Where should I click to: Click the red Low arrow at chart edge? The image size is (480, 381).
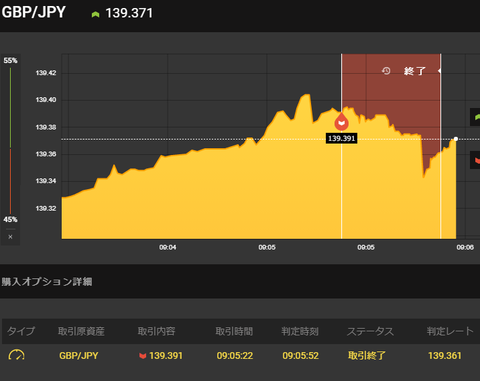[476, 160]
